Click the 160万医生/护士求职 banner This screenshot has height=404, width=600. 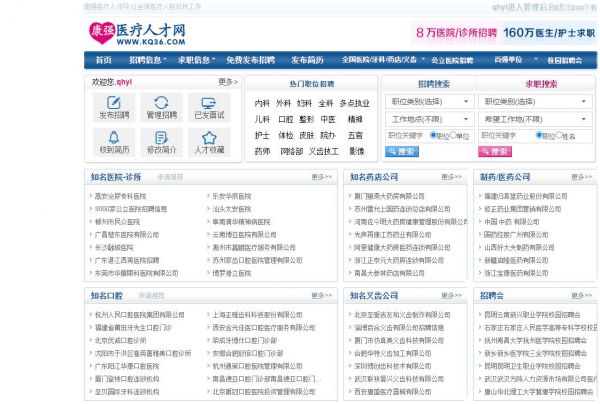(549, 33)
